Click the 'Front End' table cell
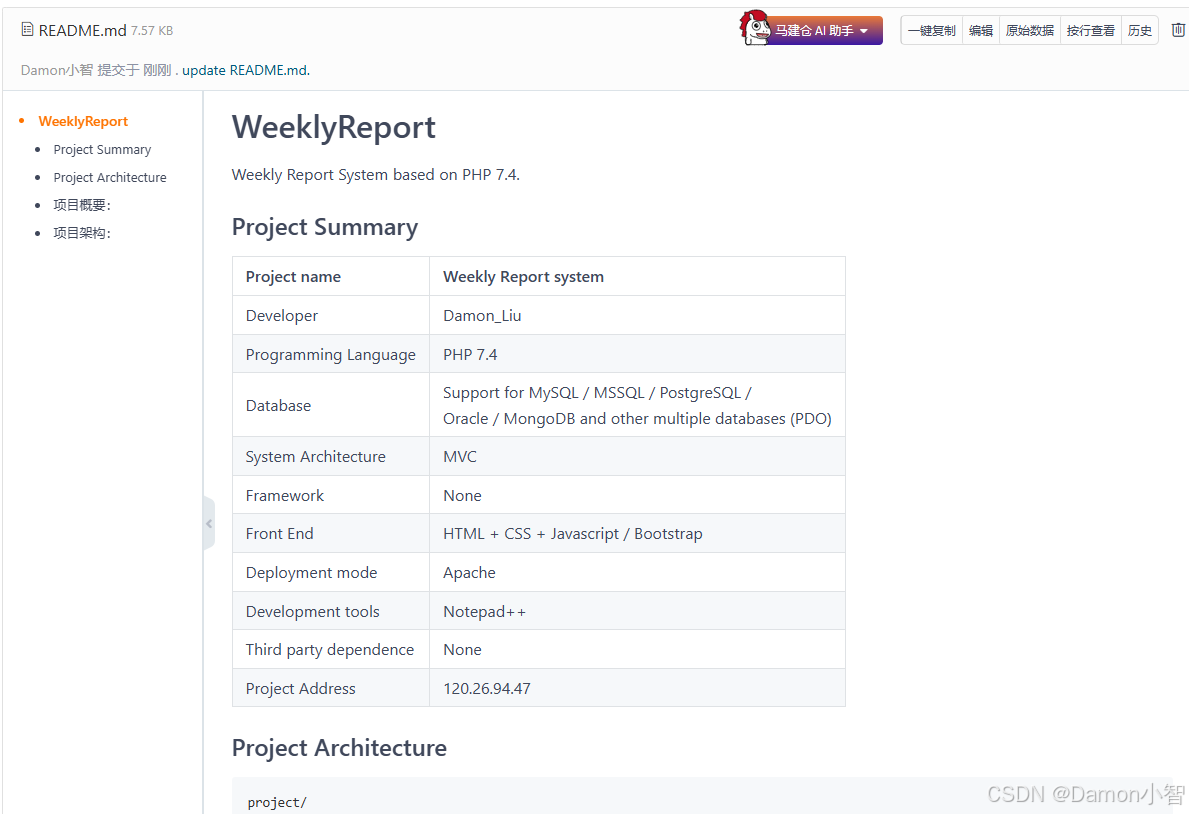Viewport: 1189px width, 814px height. tap(331, 533)
